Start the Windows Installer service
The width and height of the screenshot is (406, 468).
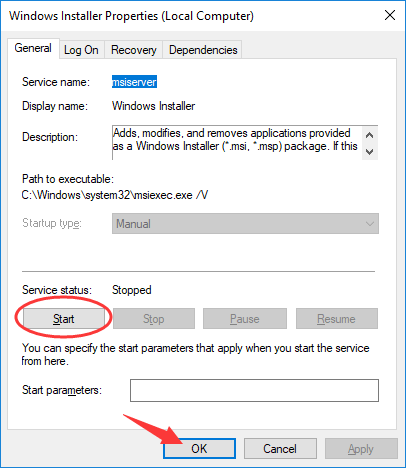(x=63, y=319)
